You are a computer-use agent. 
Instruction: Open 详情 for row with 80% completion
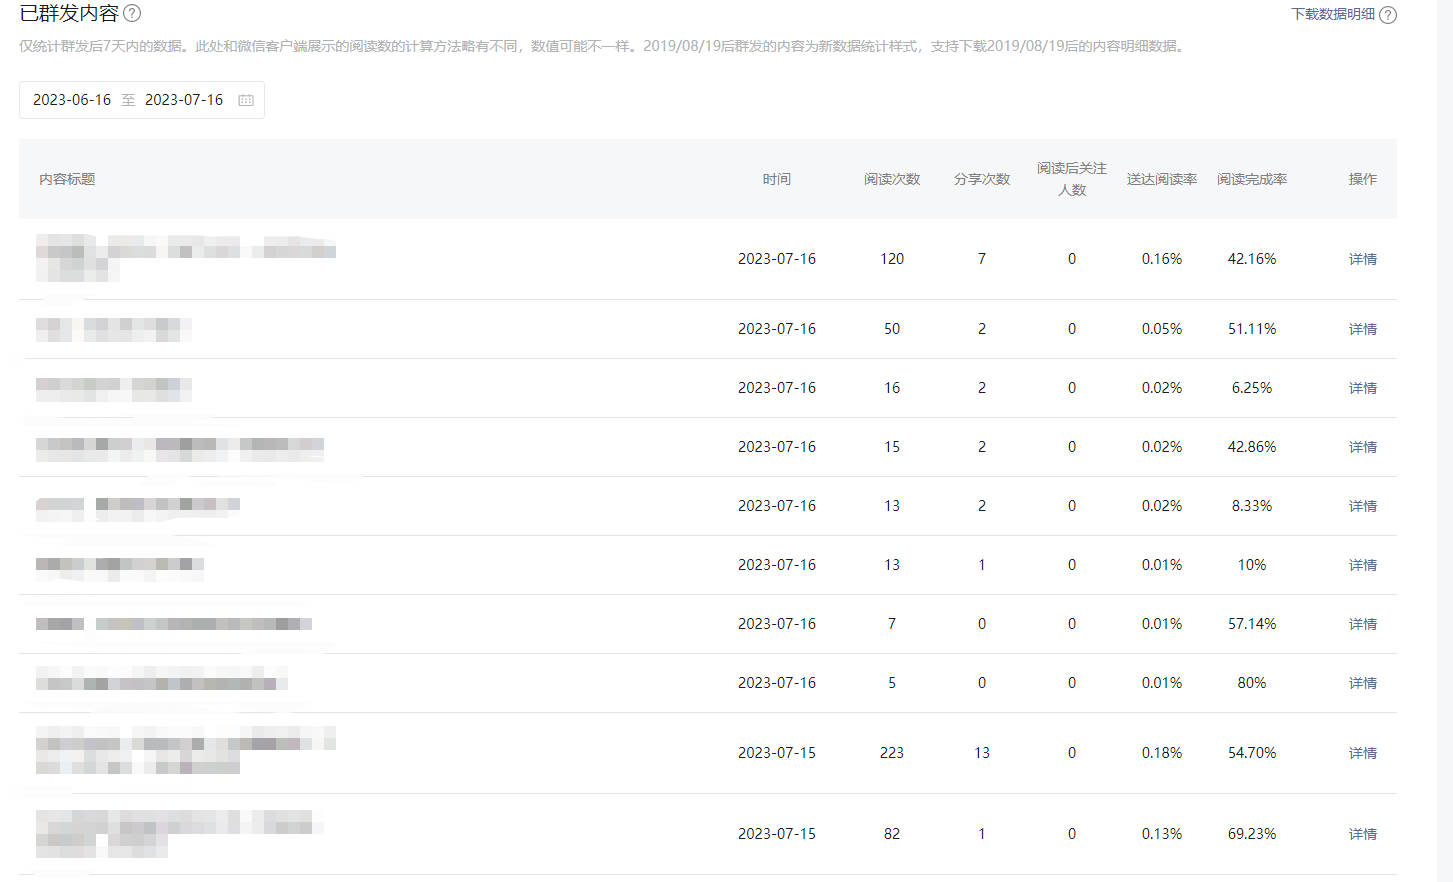click(1362, 683)
